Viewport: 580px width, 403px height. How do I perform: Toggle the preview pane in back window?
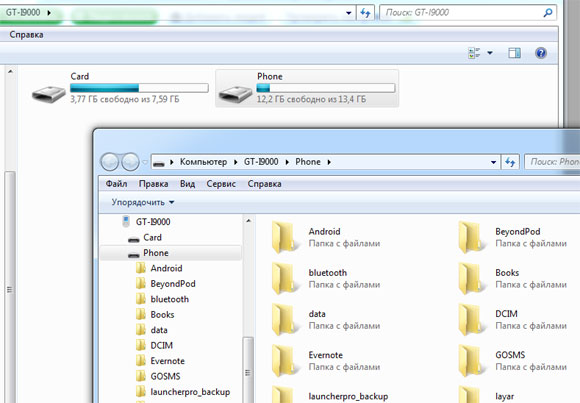tap(514, 53)
